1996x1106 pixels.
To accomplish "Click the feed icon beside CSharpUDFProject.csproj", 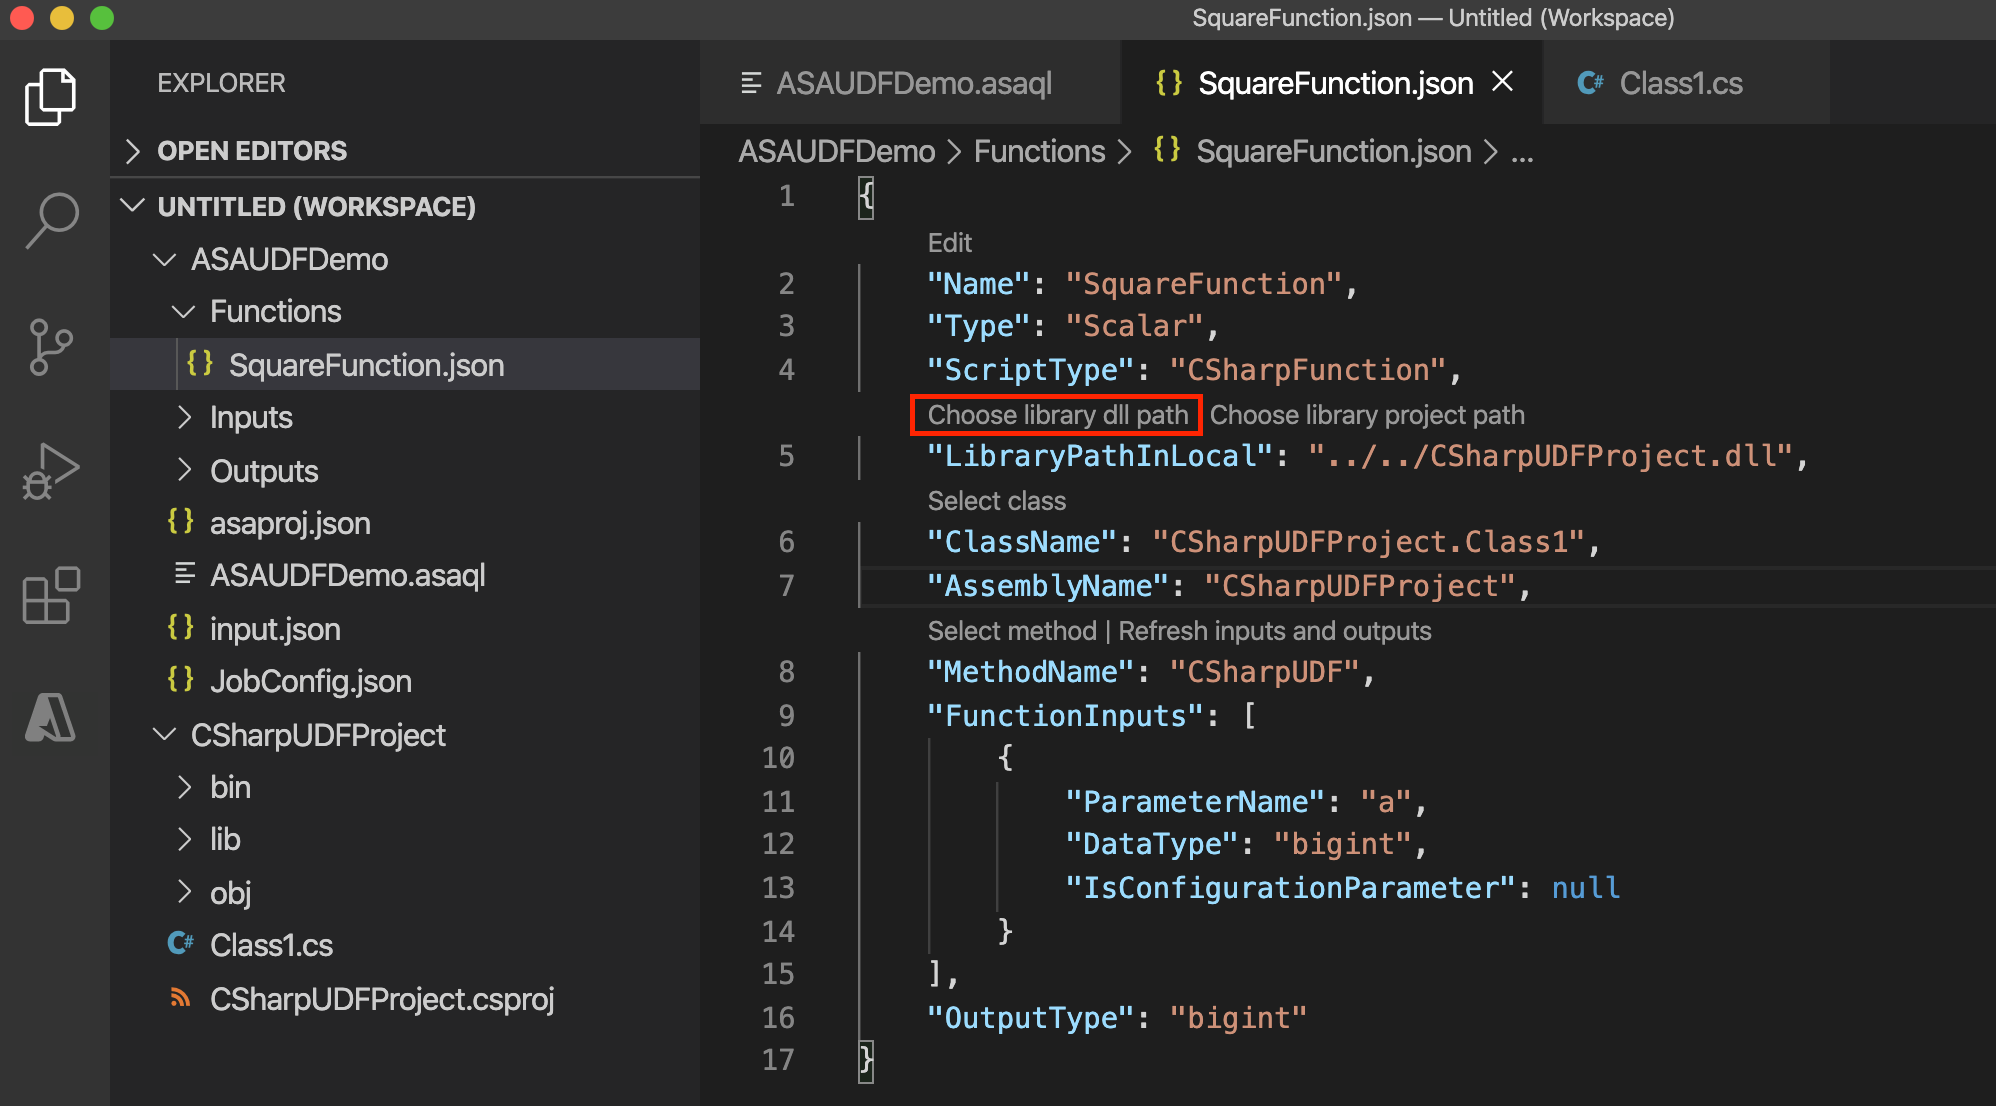I will pyautogui.click(x=180, y=998).
